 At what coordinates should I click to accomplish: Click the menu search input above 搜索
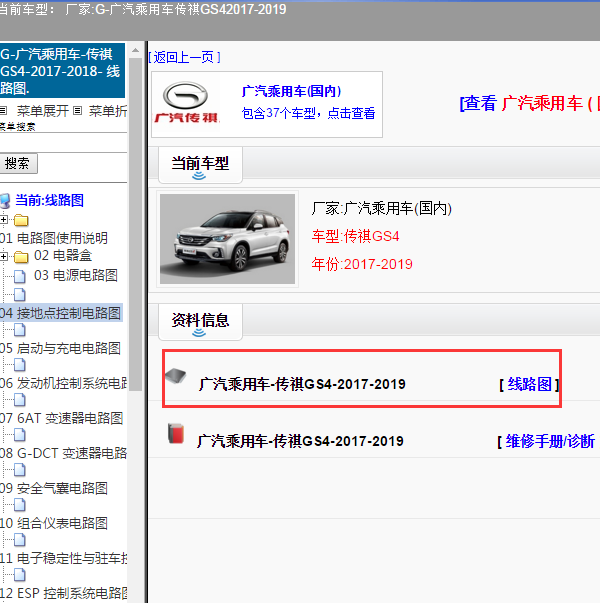pyautogui.click(x=63, y=142)
